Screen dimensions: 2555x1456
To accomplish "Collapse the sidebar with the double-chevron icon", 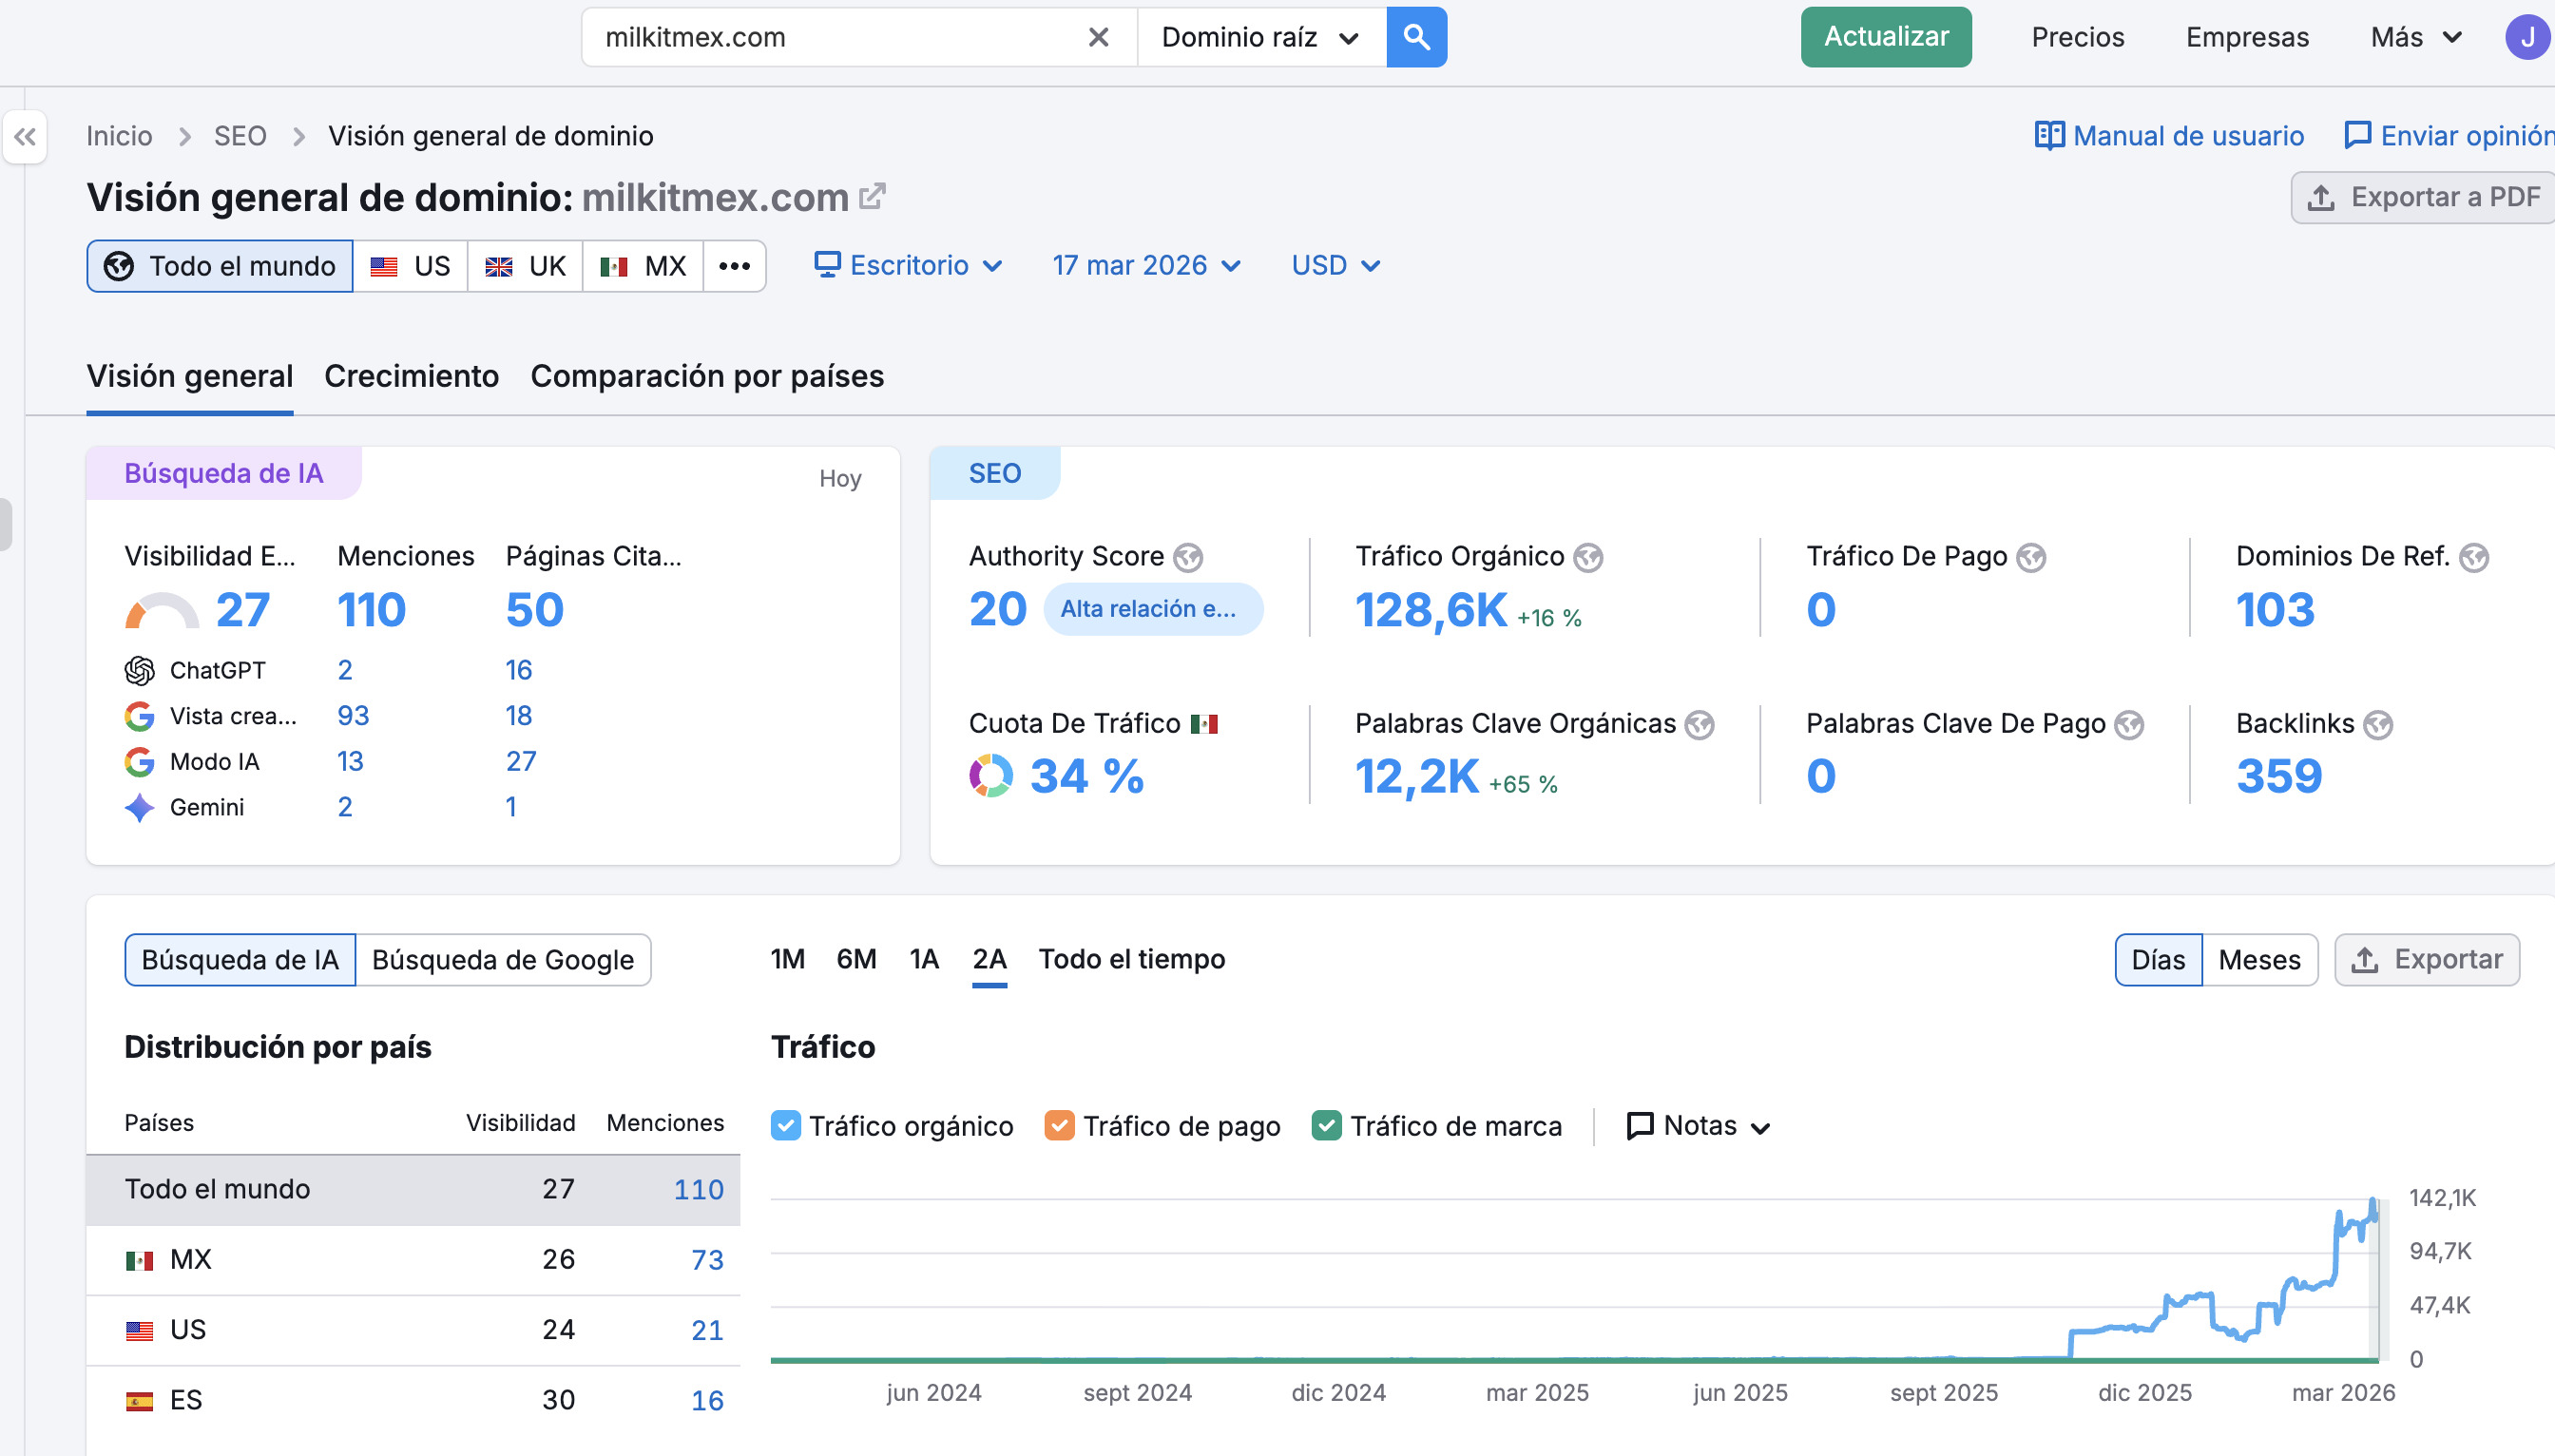I will click(26, 137).
